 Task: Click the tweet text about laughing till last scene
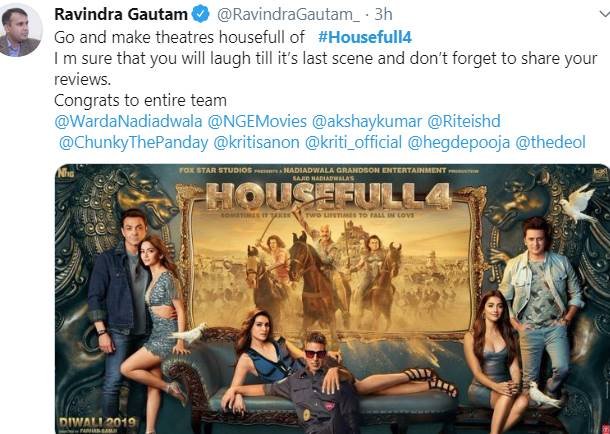coord(326,69)
